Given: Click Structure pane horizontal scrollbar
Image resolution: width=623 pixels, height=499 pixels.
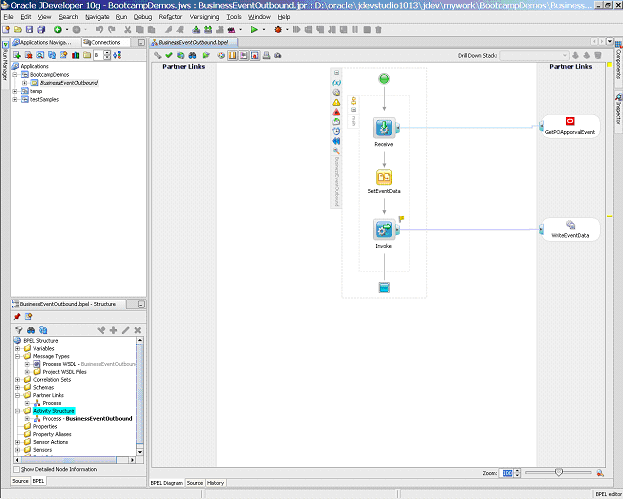Looking at the screenshot, I should click(75, 460).
